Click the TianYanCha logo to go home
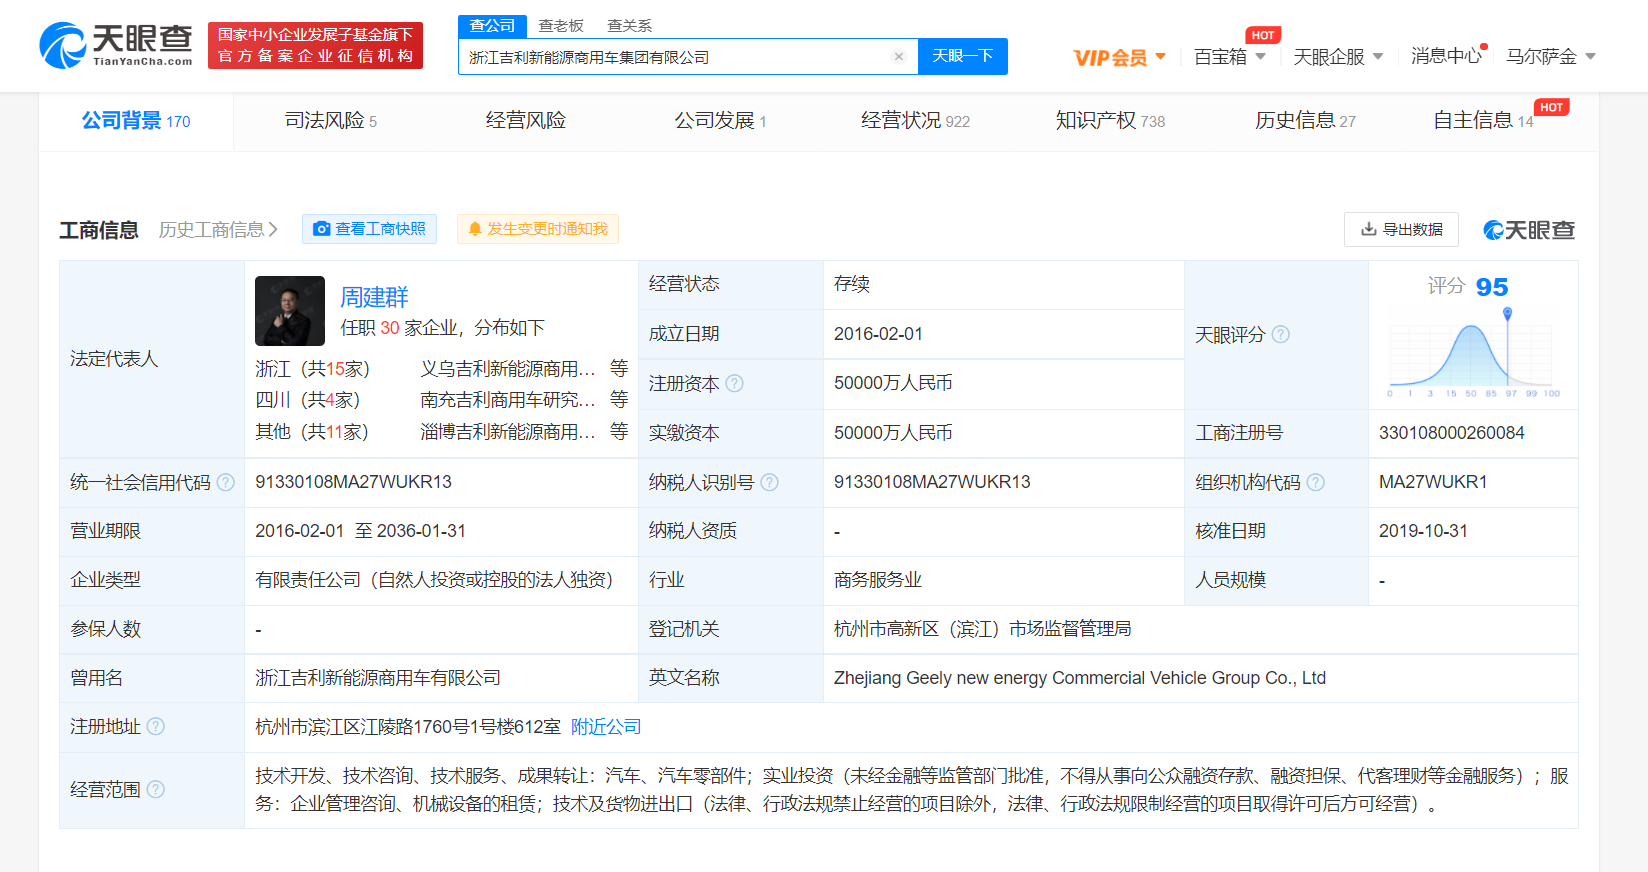 coord(116,46)
